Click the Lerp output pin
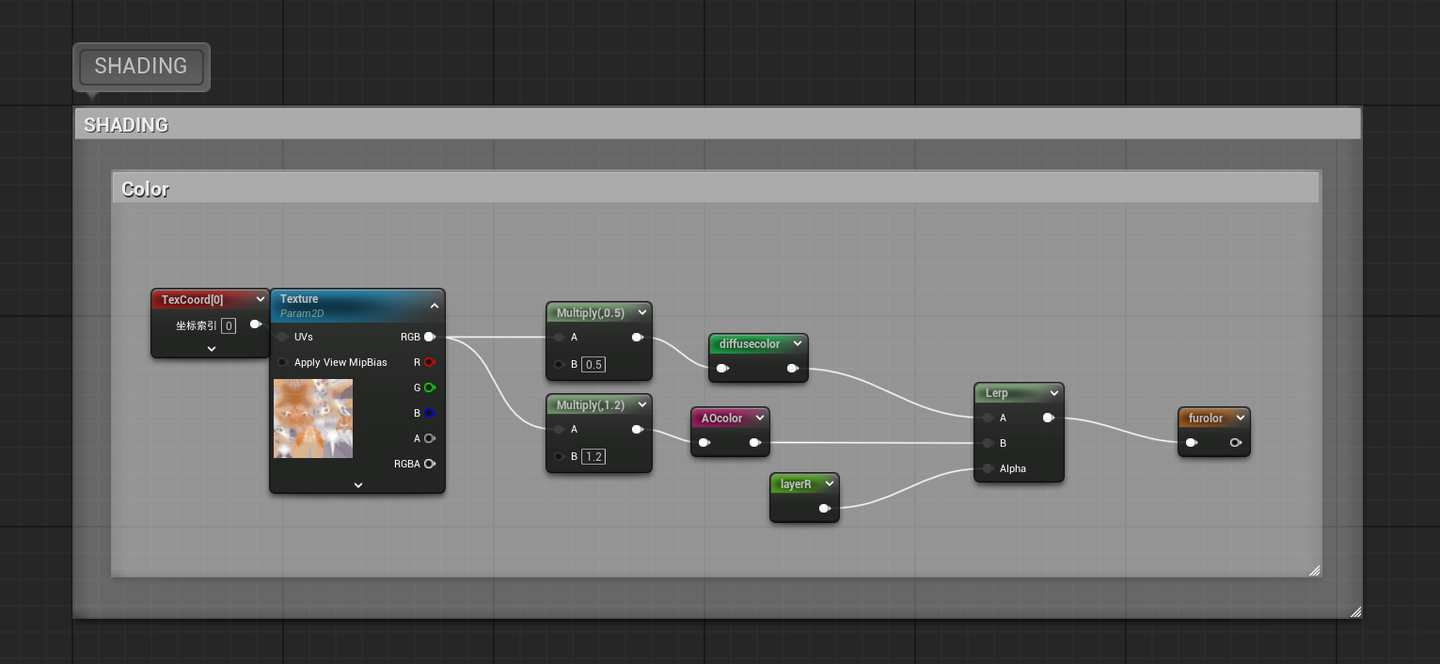This screenshot has width=1440, height=664. (x=1048, y=418)
